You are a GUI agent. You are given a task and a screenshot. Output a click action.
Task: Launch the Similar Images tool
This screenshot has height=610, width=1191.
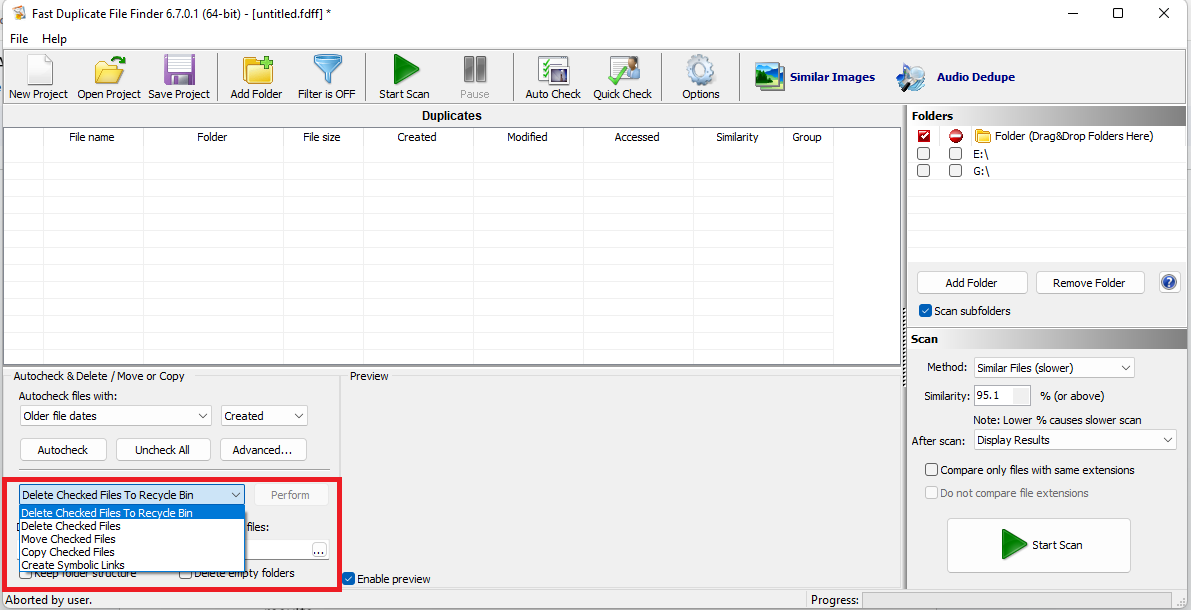coord(815,77)
